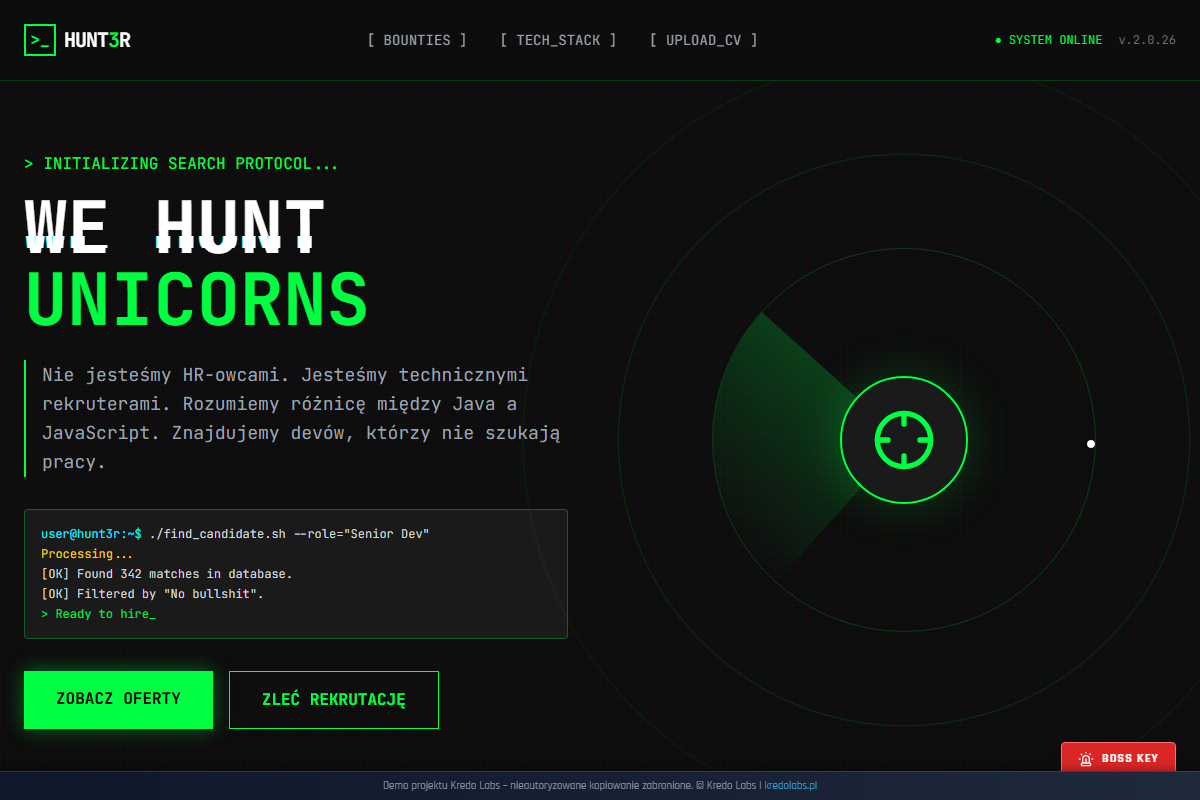Click the terminal command line text

pyautogui.click(x=235, y=534)
